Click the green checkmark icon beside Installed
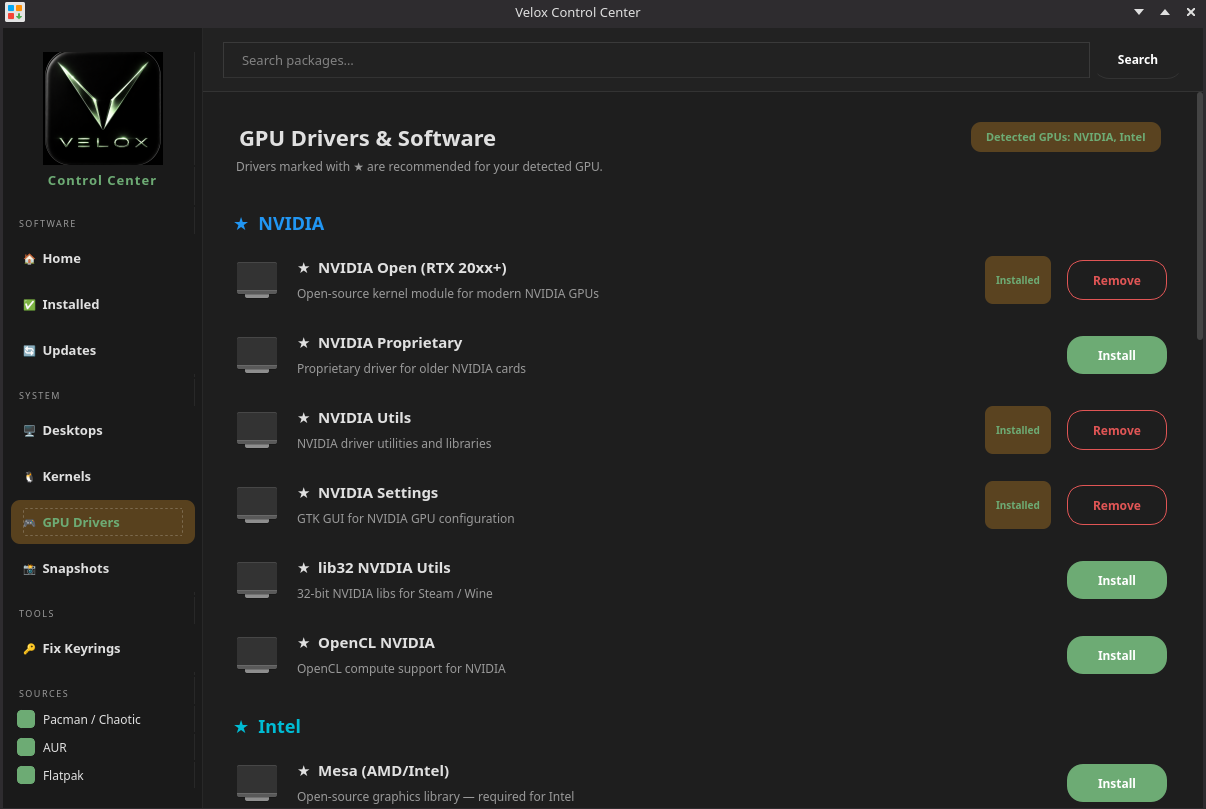This screenshot has width=1206, height=809. (x=29, y=305)
